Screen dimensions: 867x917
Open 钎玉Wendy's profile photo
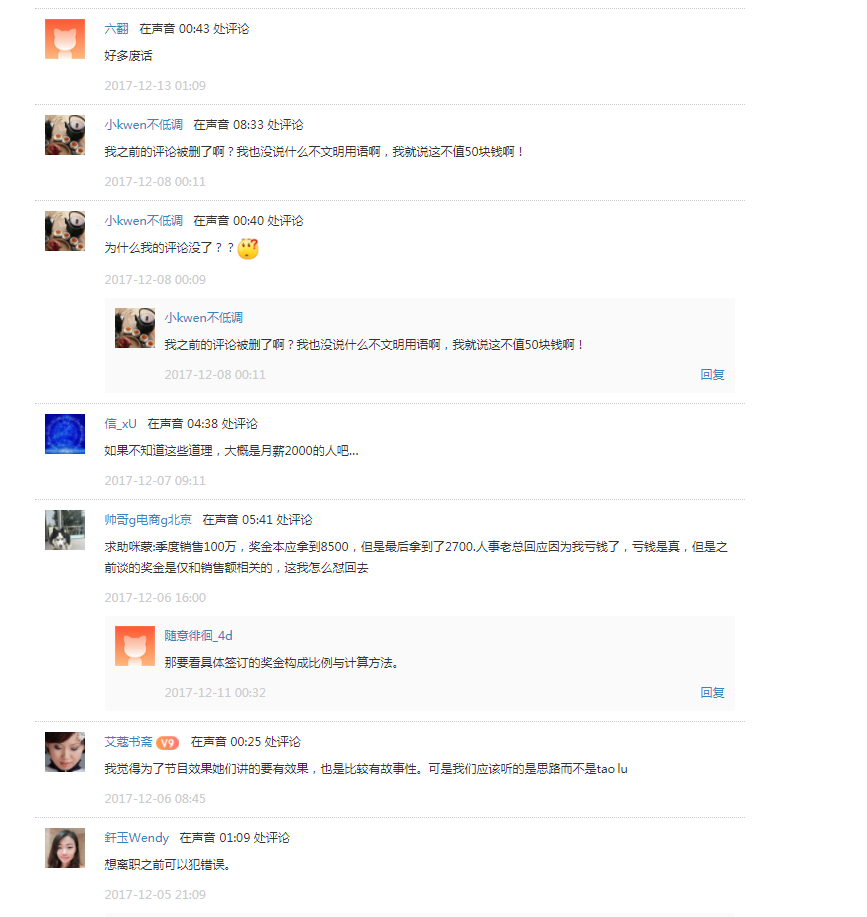(65, 848)
